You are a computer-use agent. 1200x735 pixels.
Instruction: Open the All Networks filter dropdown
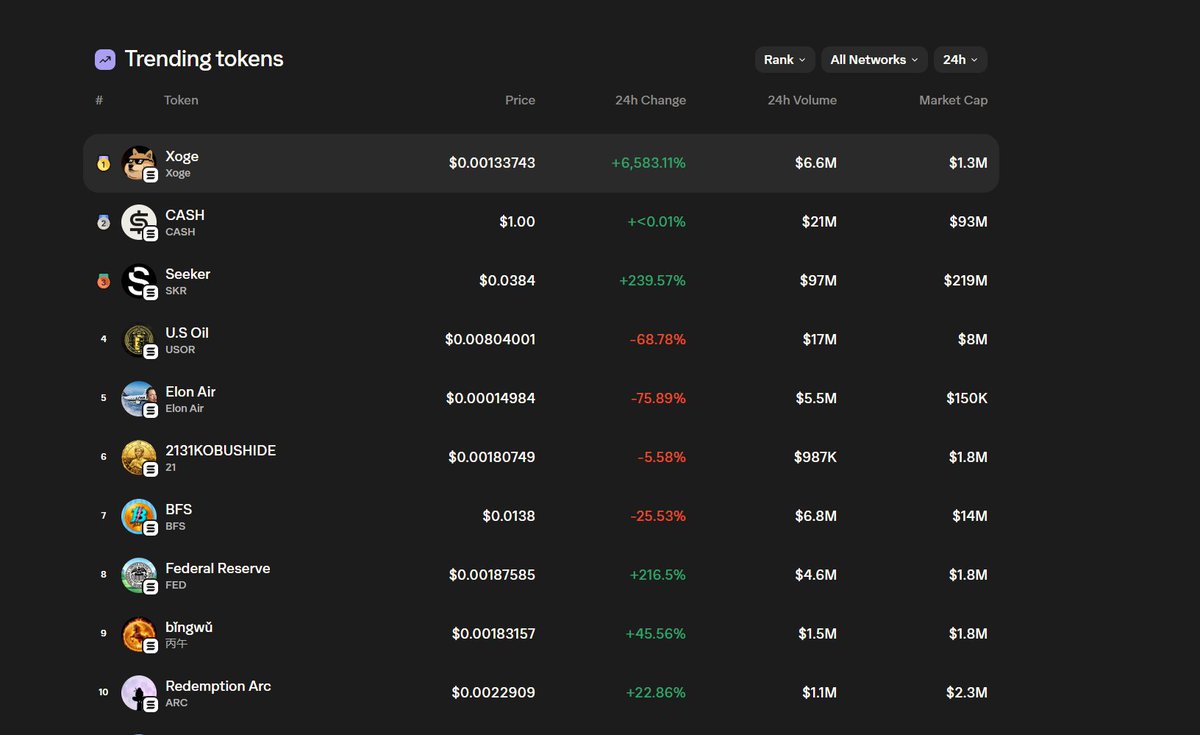point(874,60)
